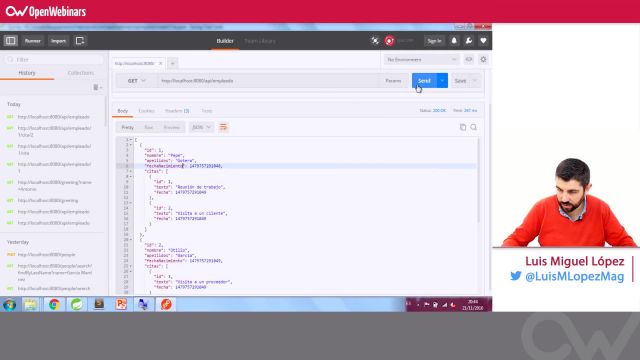Viewport: 640px width, 360px height.
Task: Switch to the Builder tab
Action: point(225,41)
